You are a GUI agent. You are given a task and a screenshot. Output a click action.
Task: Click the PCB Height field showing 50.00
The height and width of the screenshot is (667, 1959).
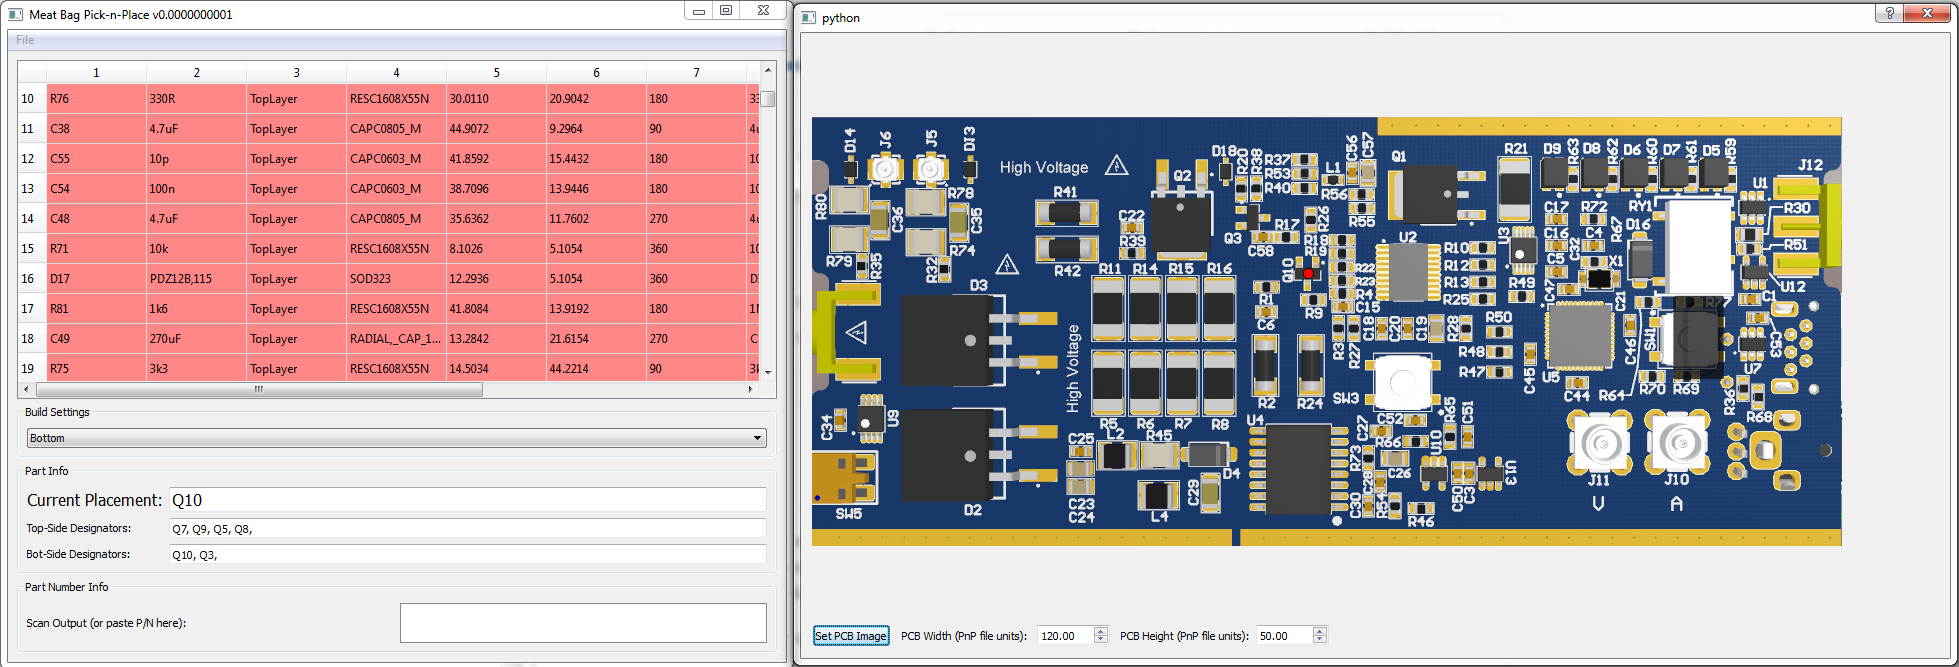tap(1285, 636)
